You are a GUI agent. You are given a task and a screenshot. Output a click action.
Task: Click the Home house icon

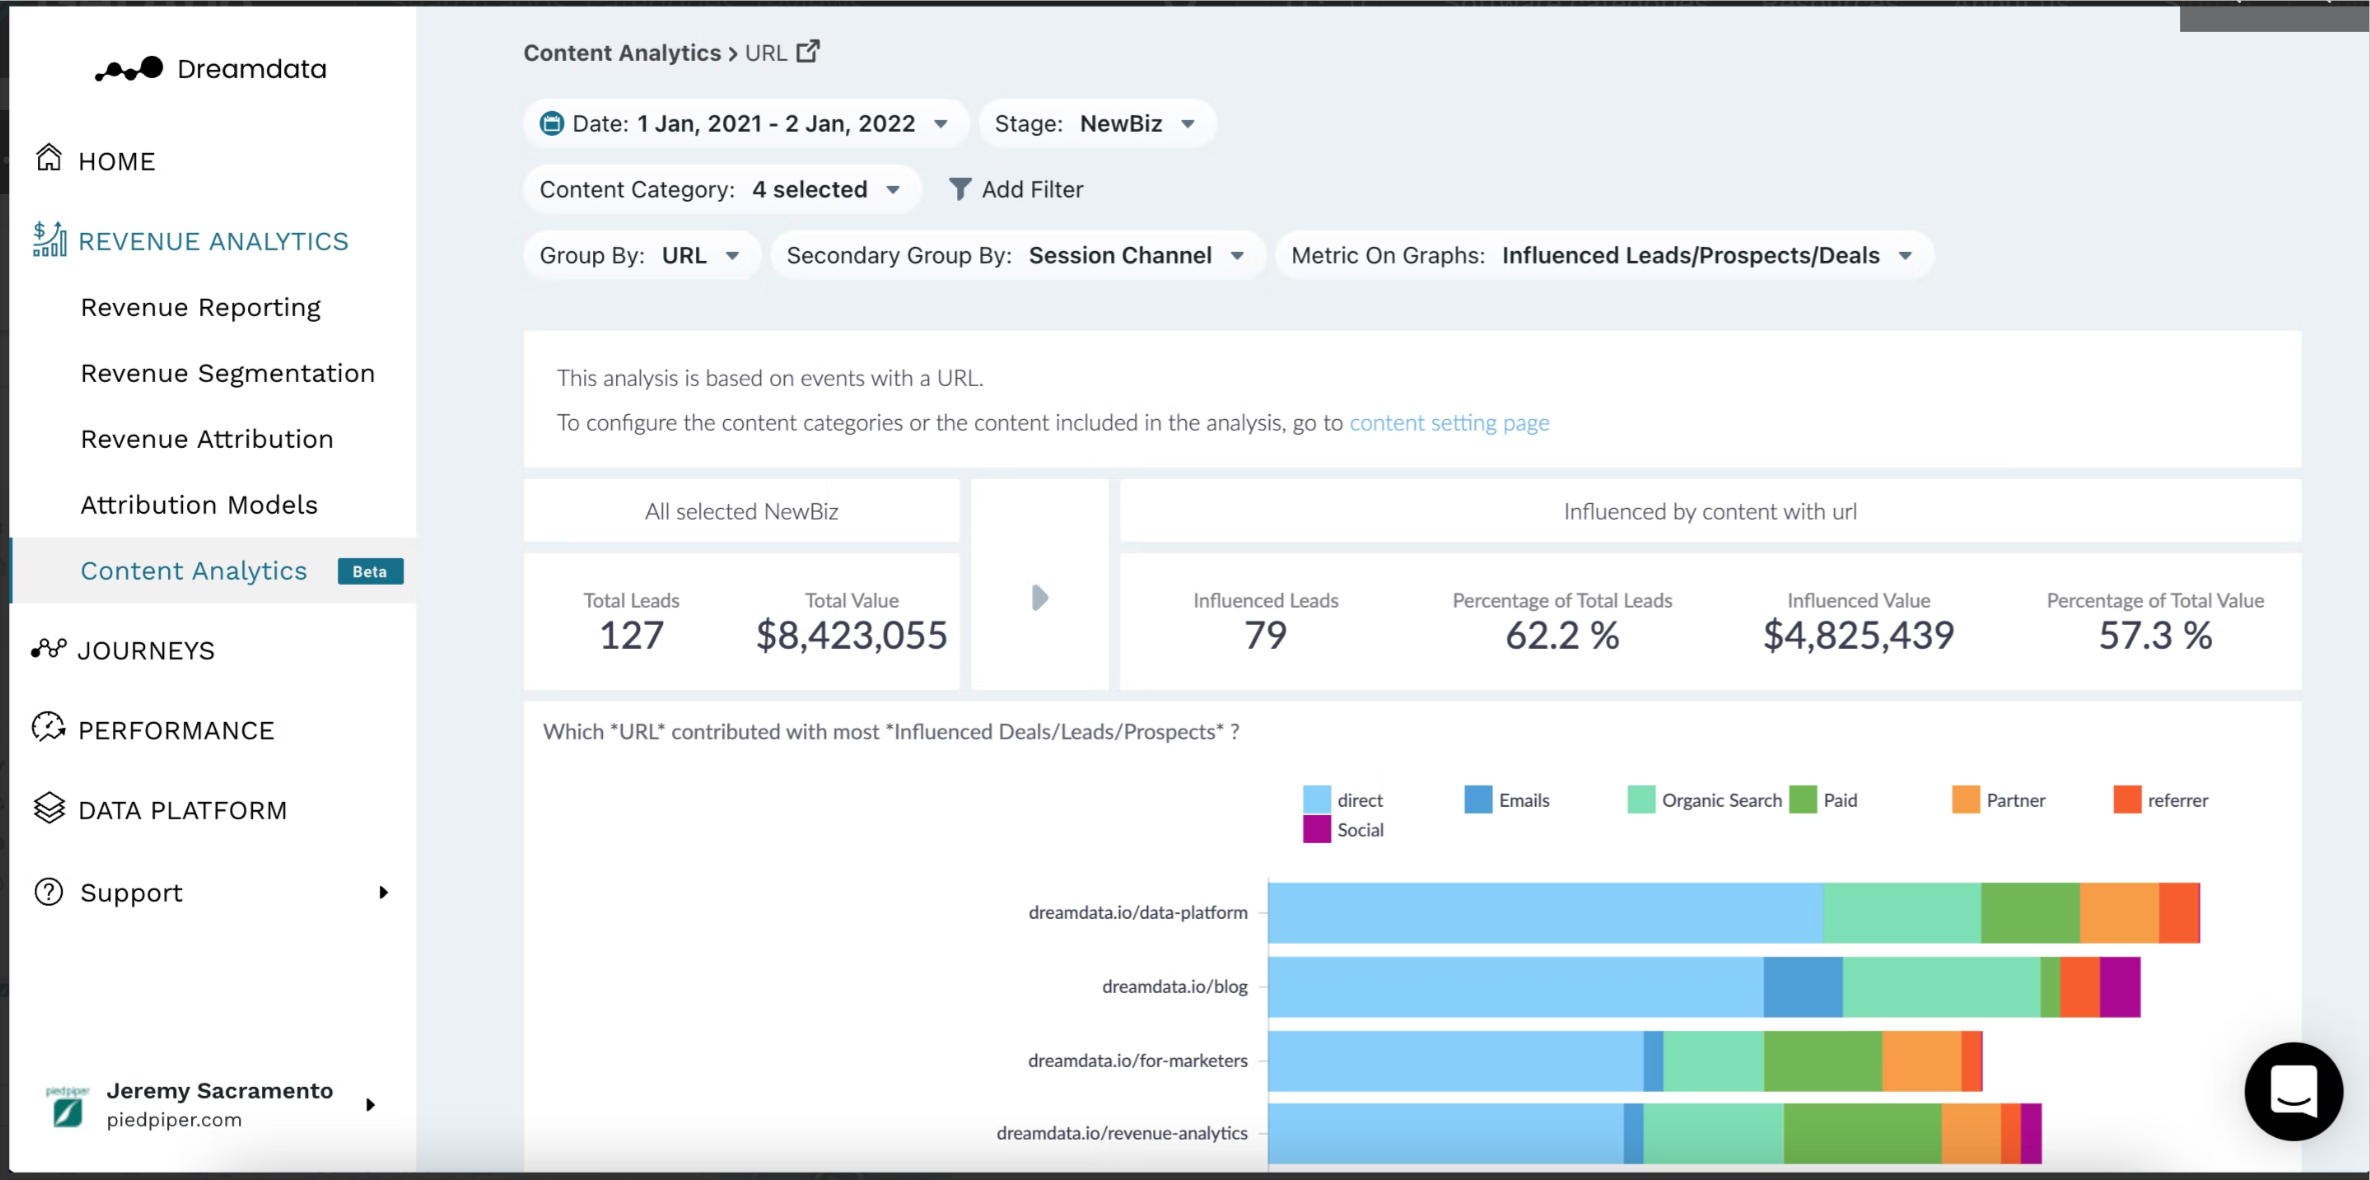pos(49,159)
